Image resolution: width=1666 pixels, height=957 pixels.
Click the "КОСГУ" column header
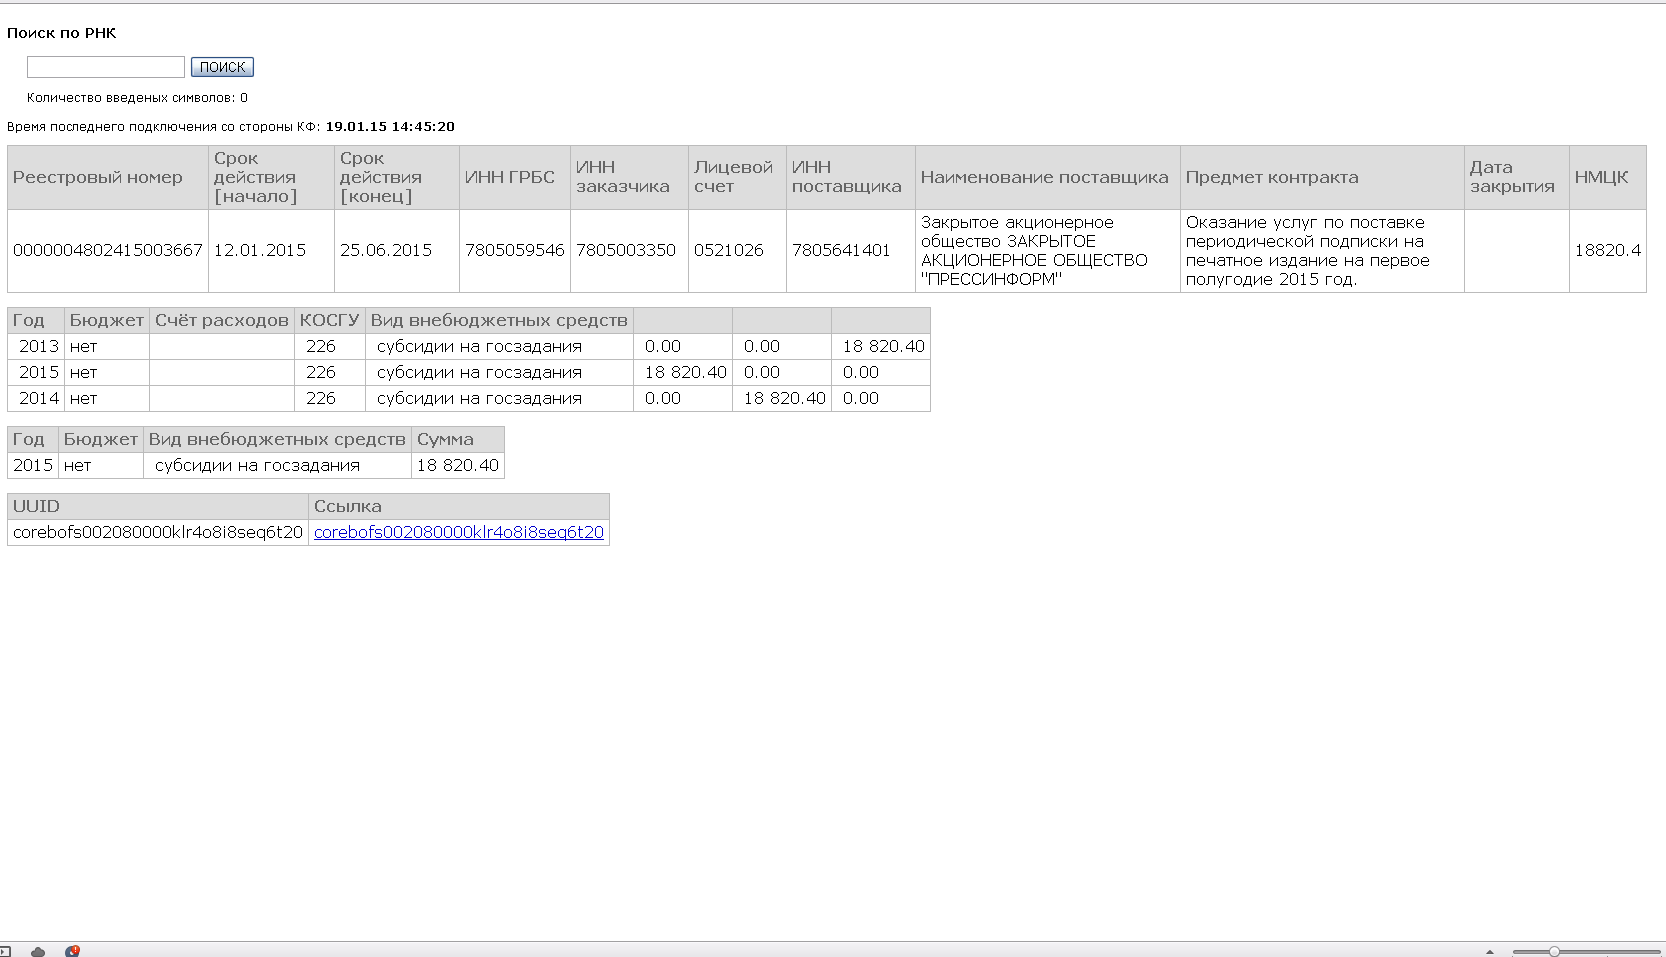tap(330, 320)
